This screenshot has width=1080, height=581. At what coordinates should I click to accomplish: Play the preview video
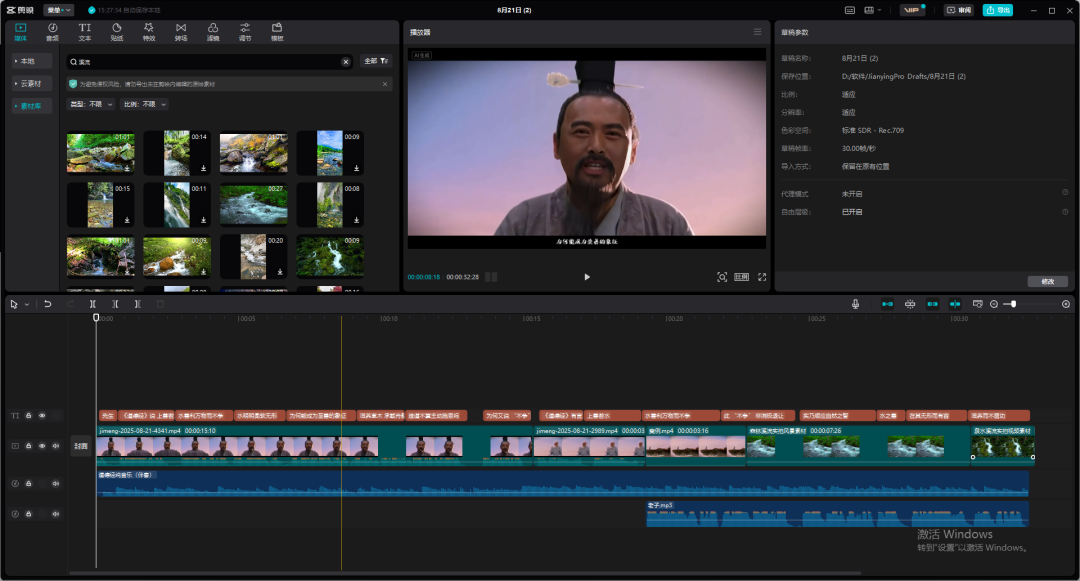tap(587, 277)
